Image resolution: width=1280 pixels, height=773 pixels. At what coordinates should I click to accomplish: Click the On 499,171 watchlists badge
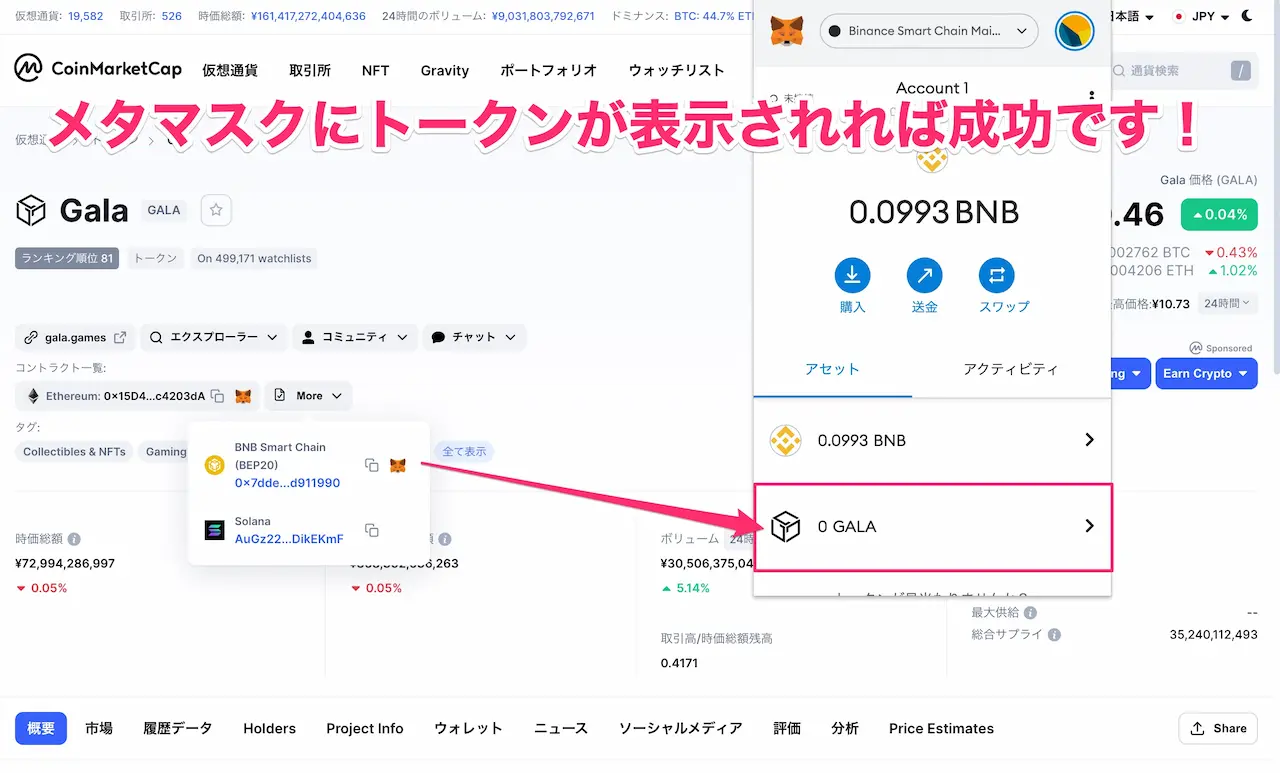point(254,258)
